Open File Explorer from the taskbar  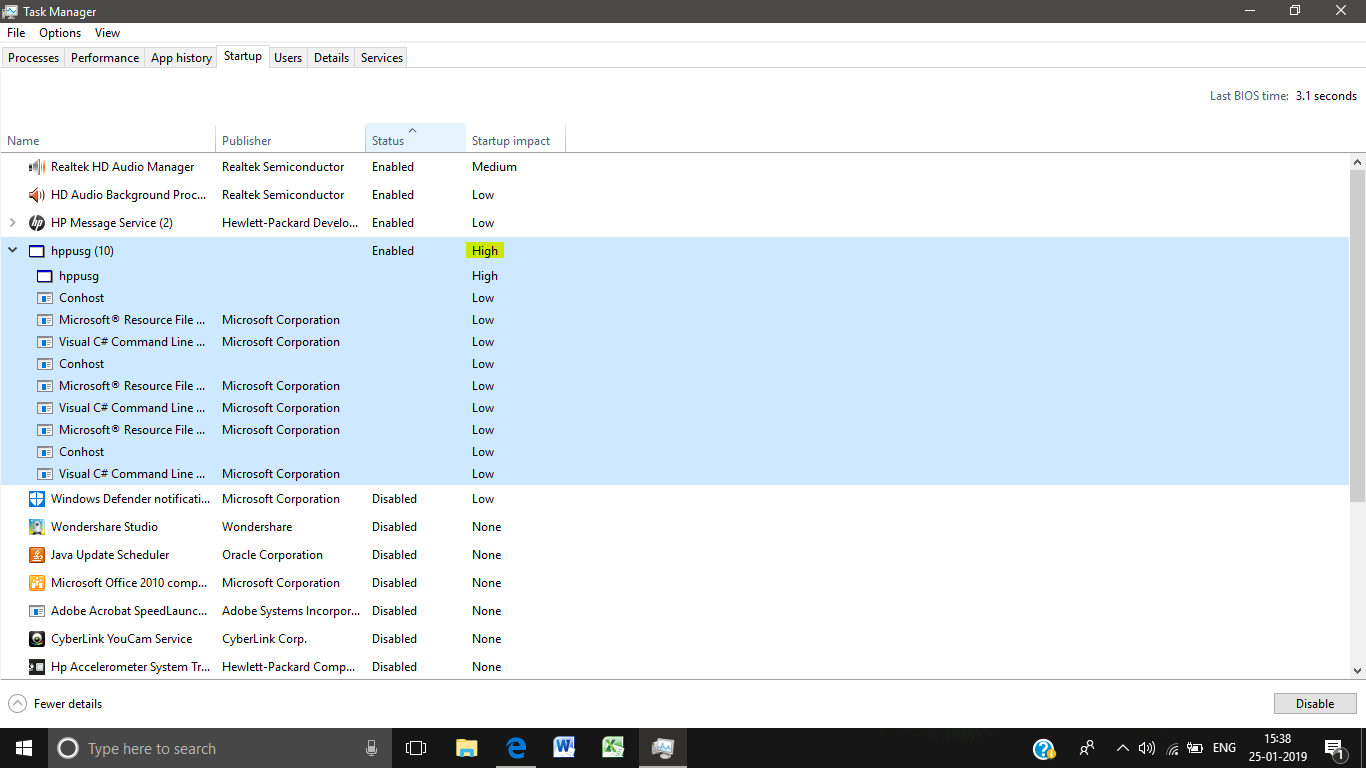tap(466, 748)
